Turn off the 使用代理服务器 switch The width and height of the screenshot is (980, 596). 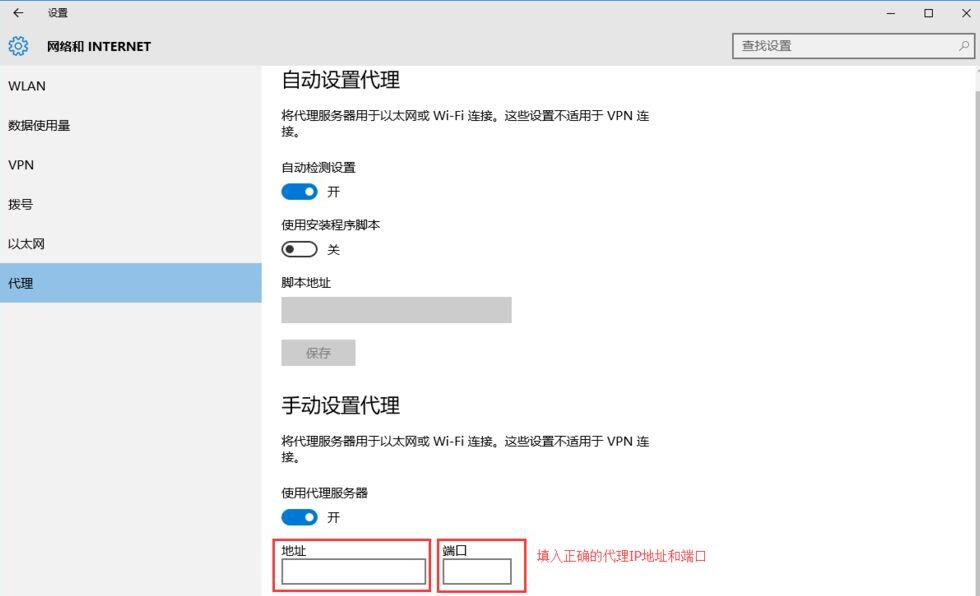300,517
